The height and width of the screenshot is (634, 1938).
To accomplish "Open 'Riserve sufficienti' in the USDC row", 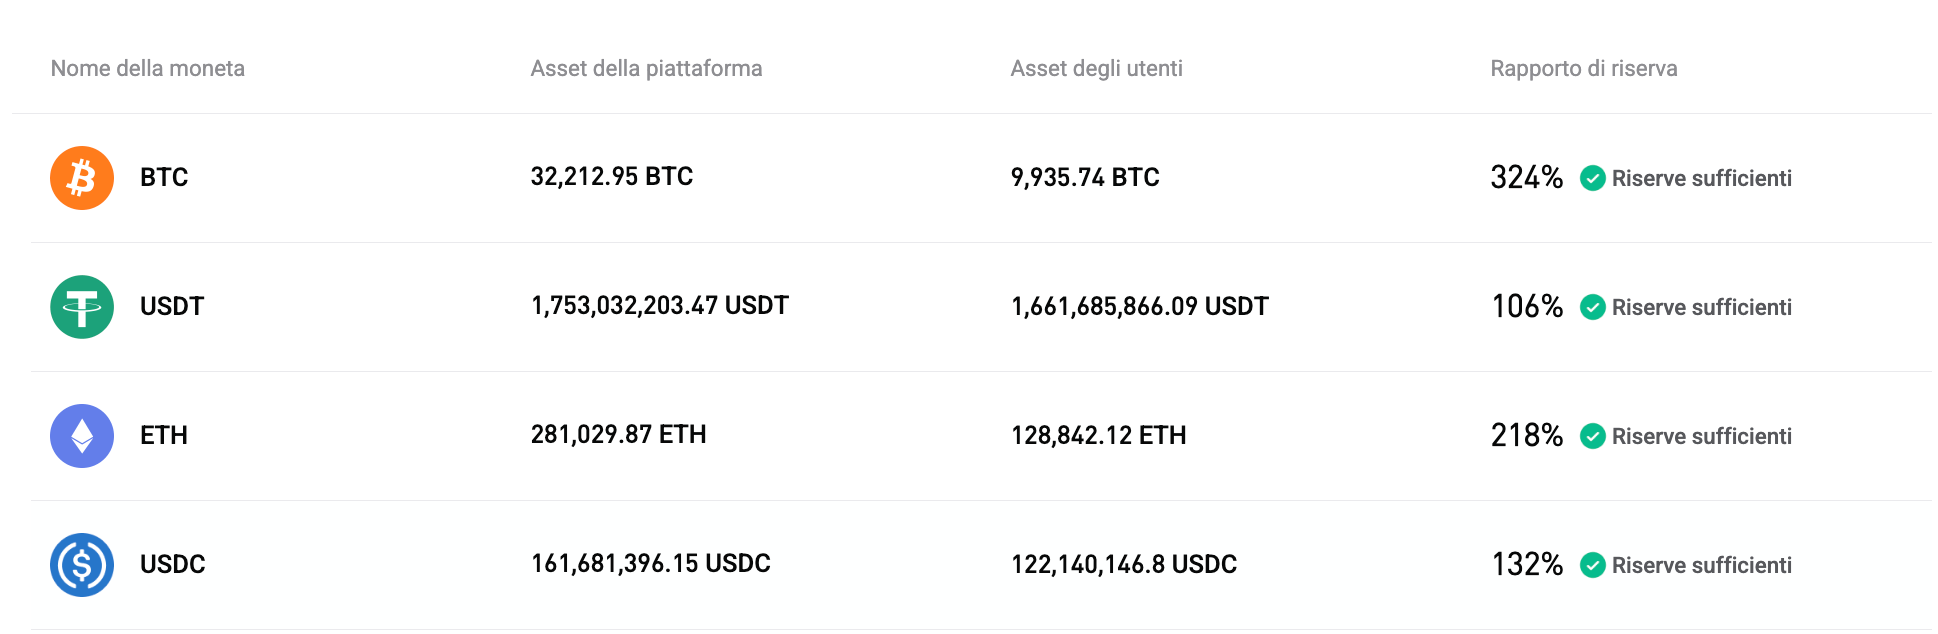I will point(1701,564).
